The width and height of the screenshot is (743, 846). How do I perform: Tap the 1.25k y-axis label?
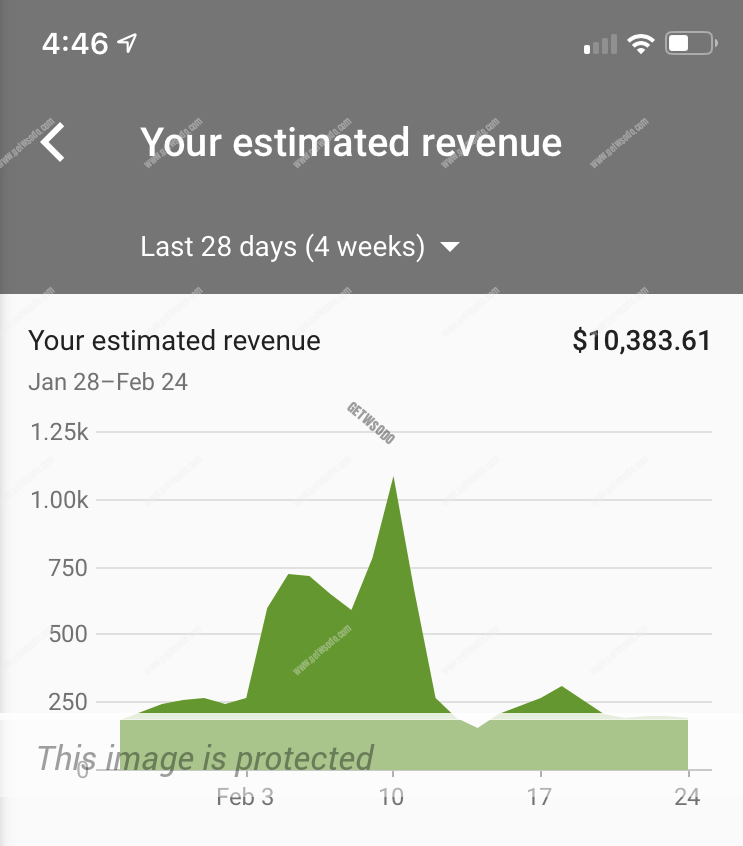[59, 433]
